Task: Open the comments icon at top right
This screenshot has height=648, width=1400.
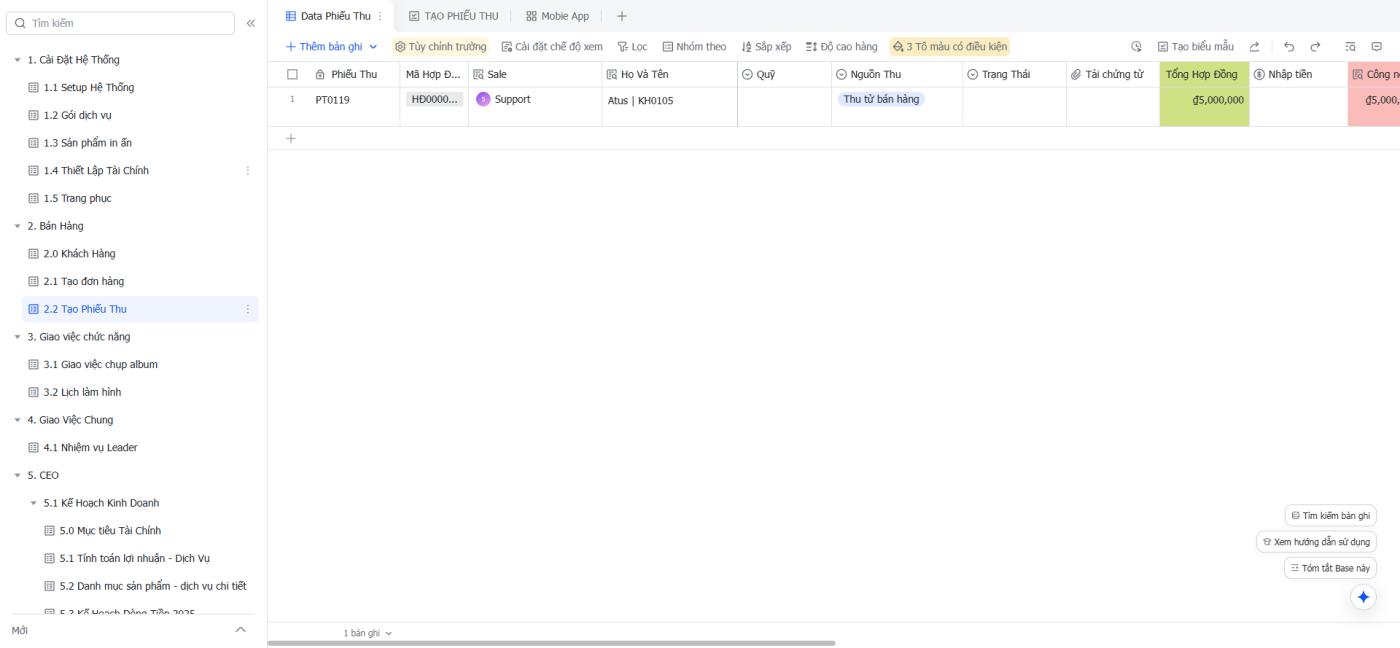Action: (x=1376, y=47)
